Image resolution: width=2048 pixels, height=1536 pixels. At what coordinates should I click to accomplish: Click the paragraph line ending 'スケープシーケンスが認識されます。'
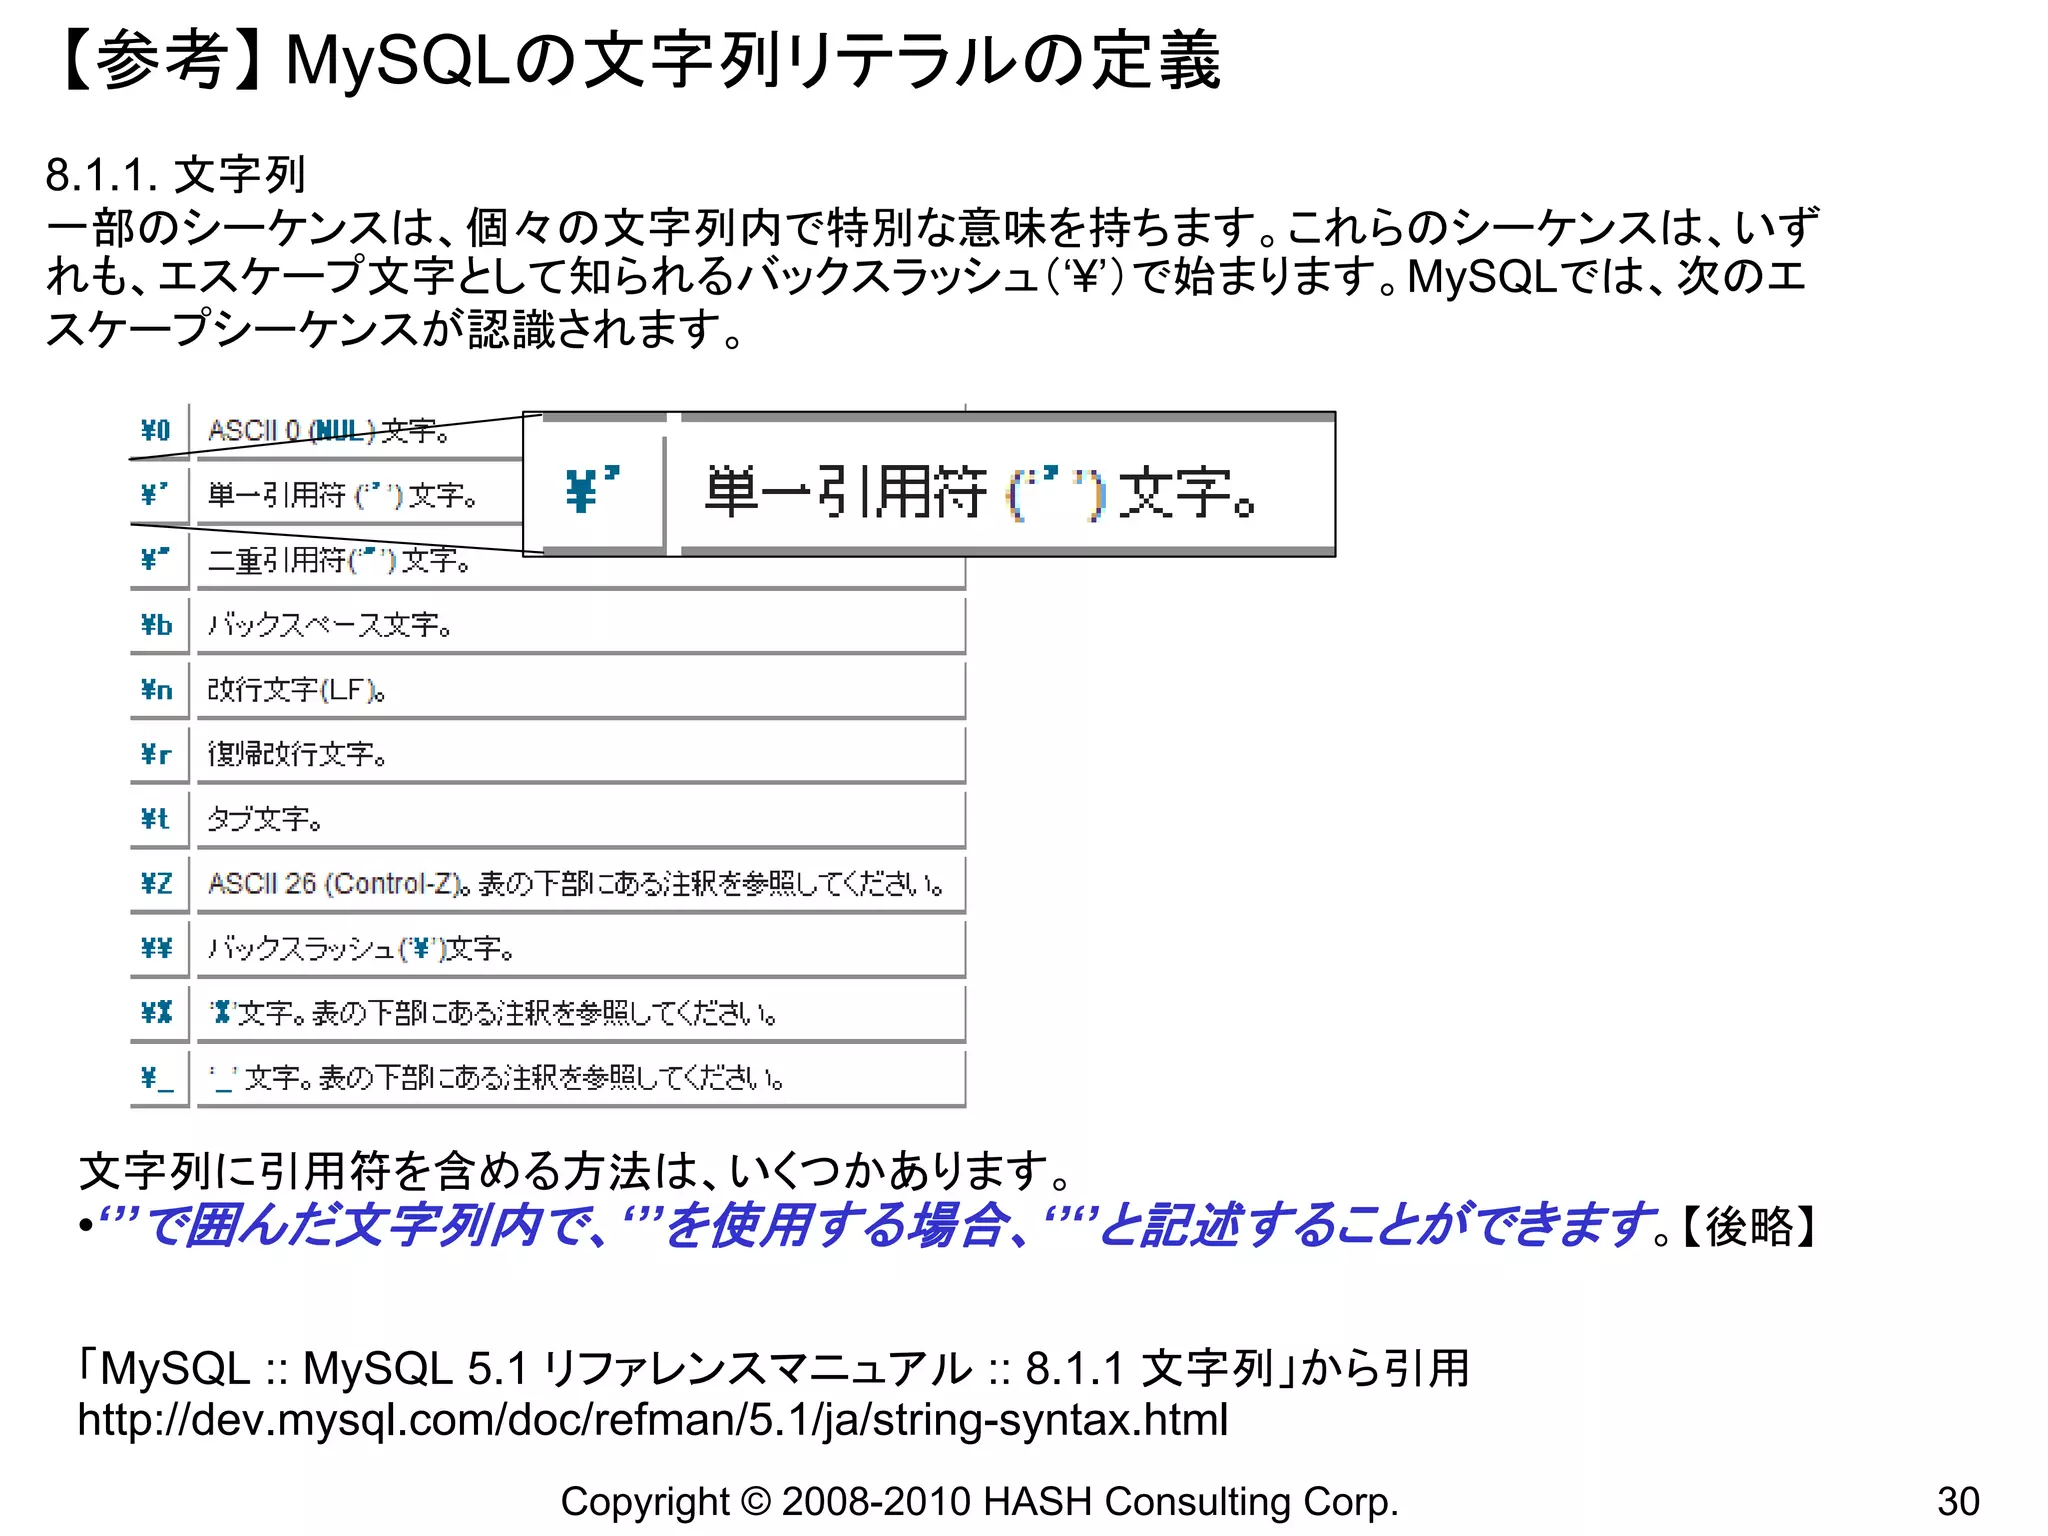coord(395,329)
